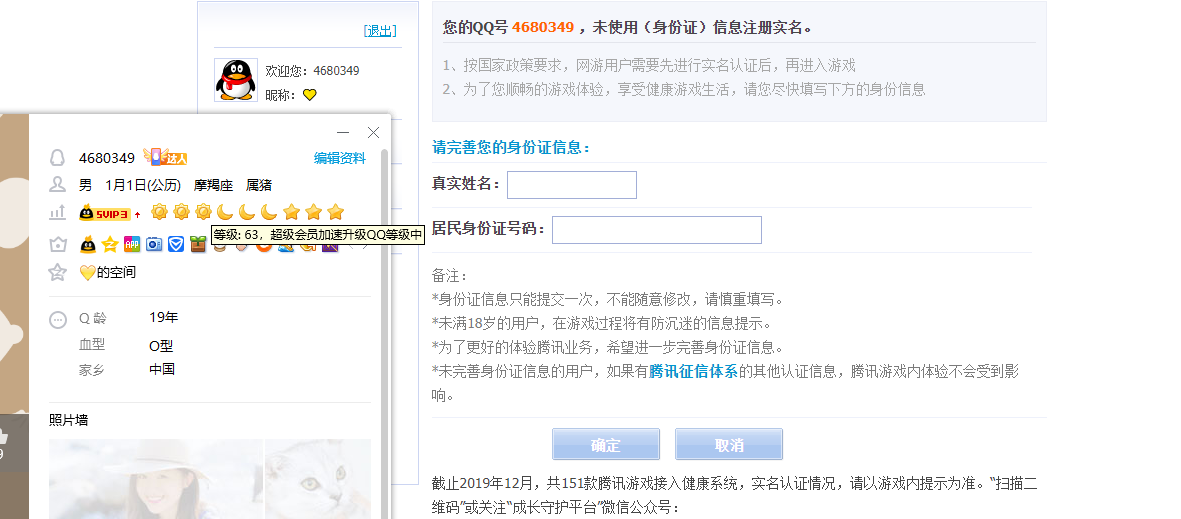Click the 确定 confirm button
The height and width of the screenshot is (519, 1181).
(x=606, y=444)
